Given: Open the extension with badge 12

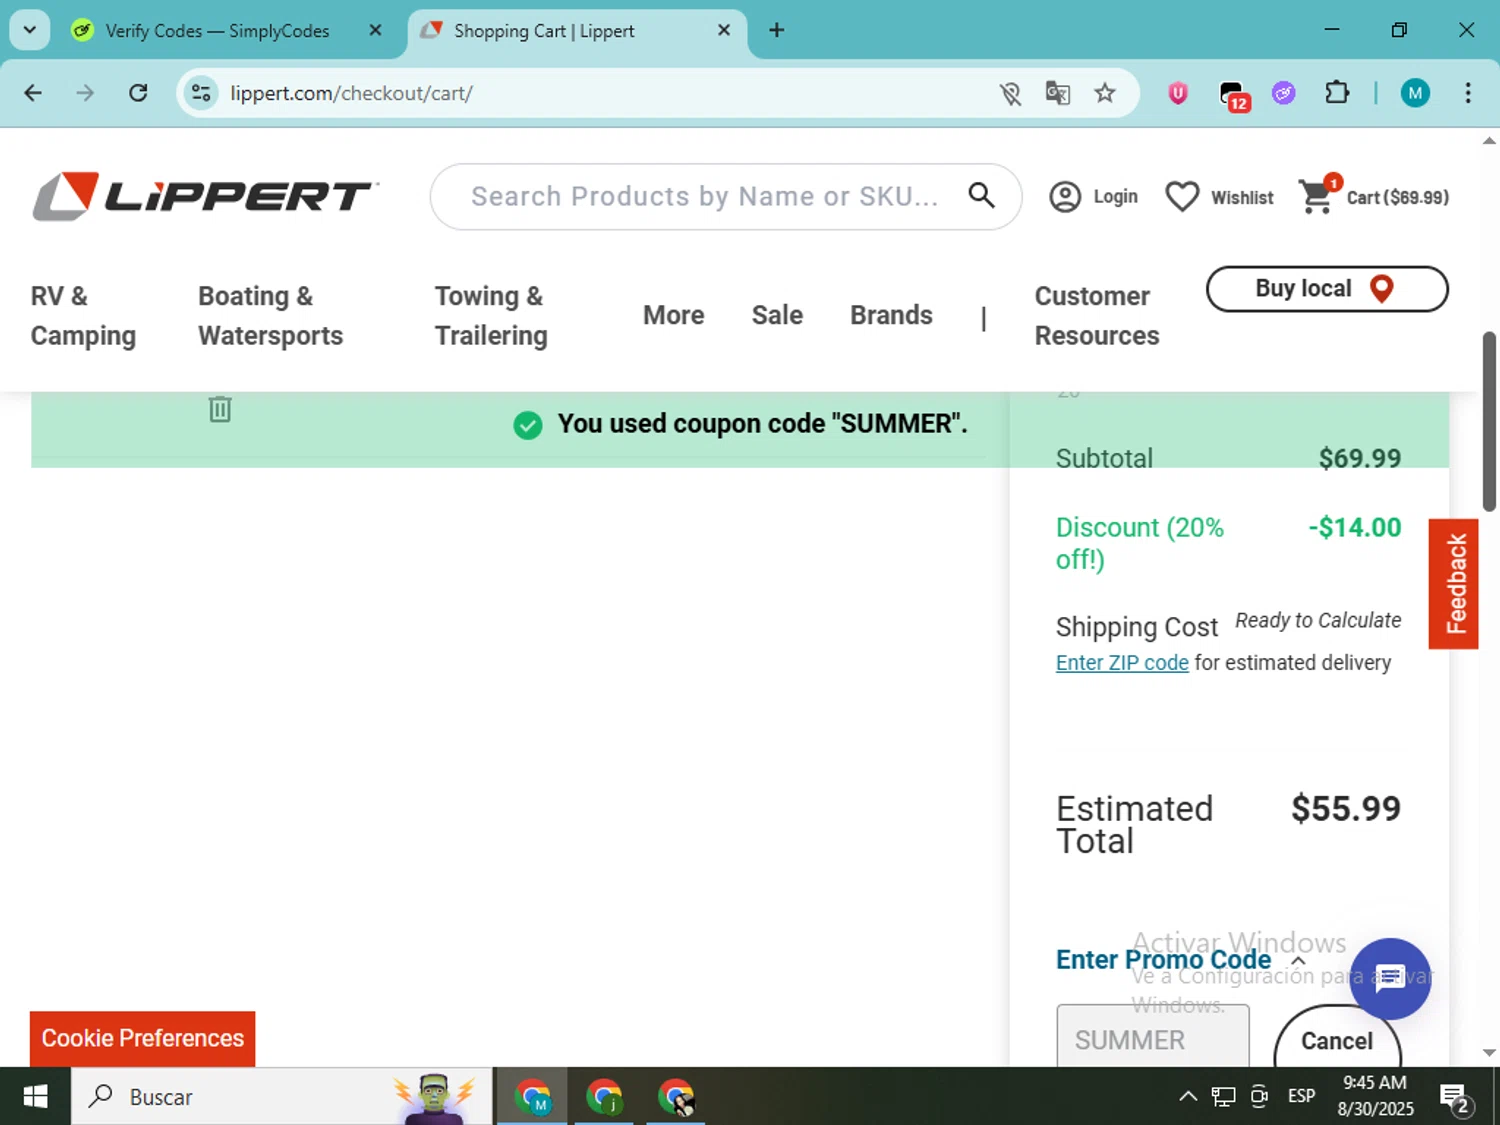Looking at the screenshot, I should pos(1234,95).
